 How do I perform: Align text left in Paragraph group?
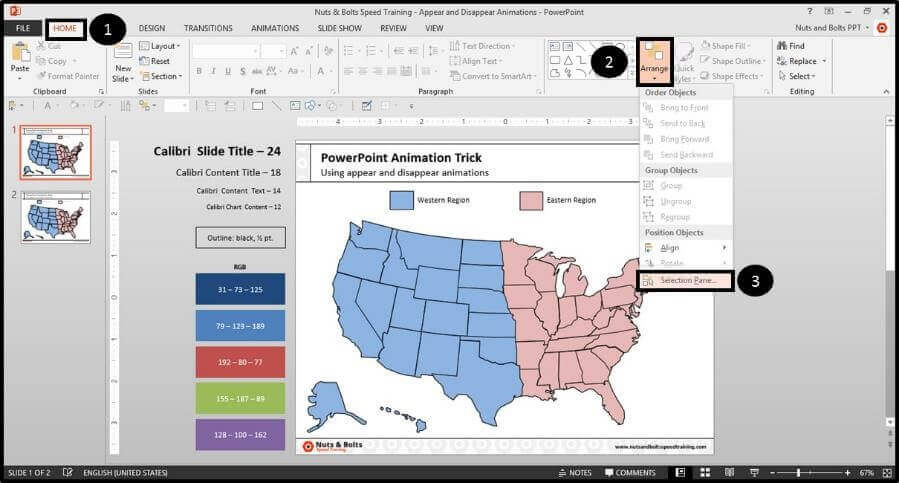coord(349,71)
